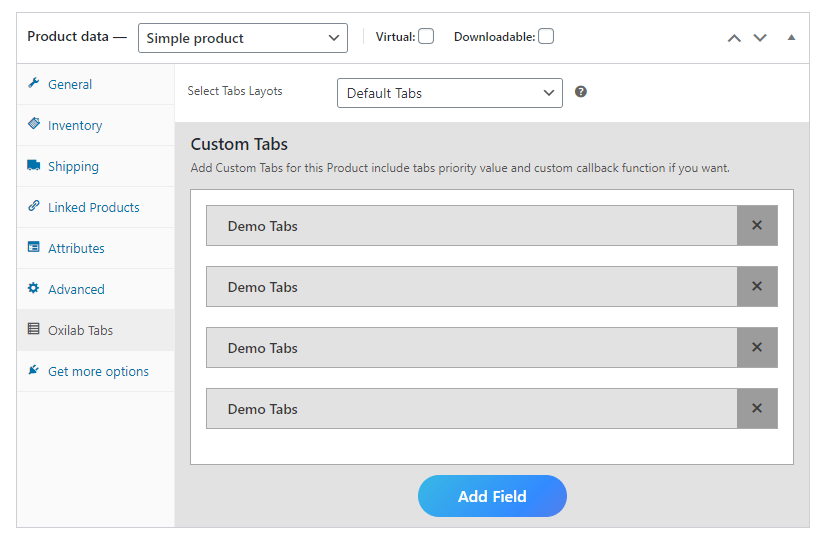Click the gear icon beside Advanced

[x=34, y=288]
